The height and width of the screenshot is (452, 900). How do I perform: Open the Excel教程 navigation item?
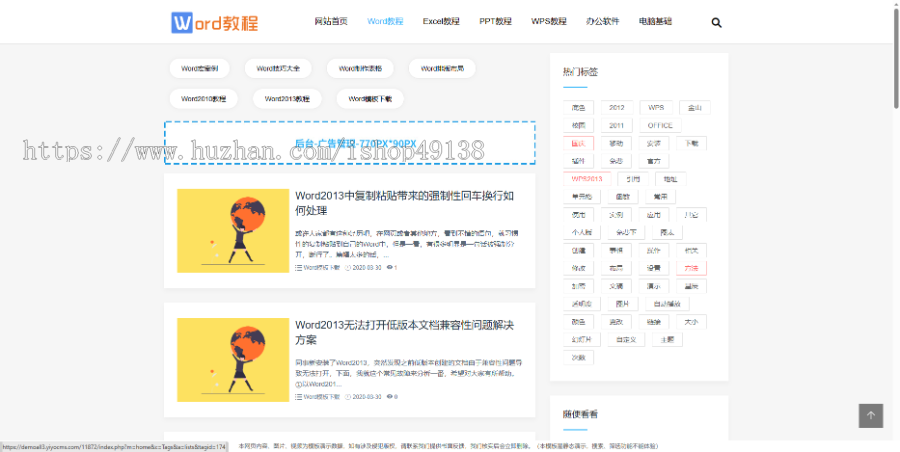(441, 21)
